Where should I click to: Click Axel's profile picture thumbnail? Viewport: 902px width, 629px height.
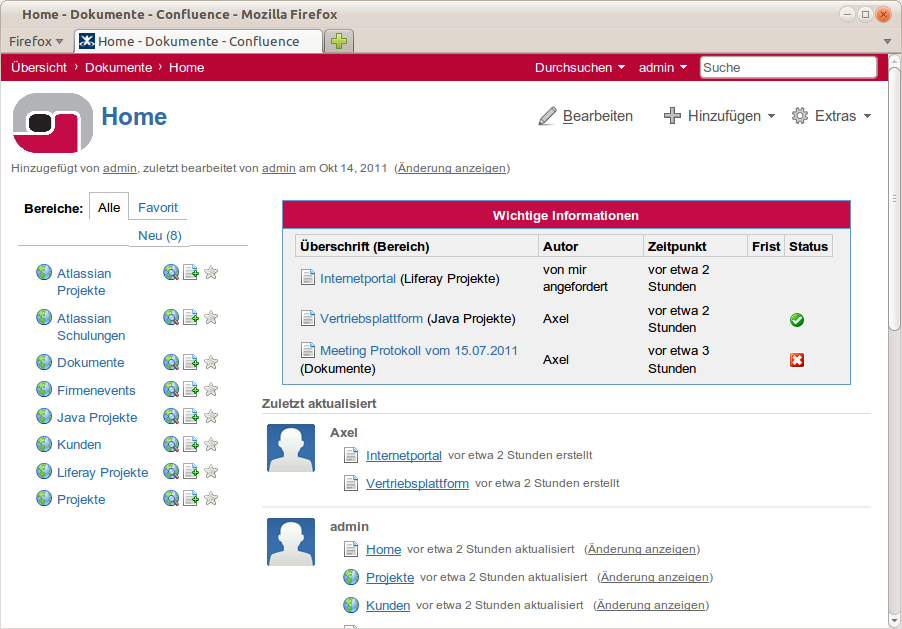291,447
